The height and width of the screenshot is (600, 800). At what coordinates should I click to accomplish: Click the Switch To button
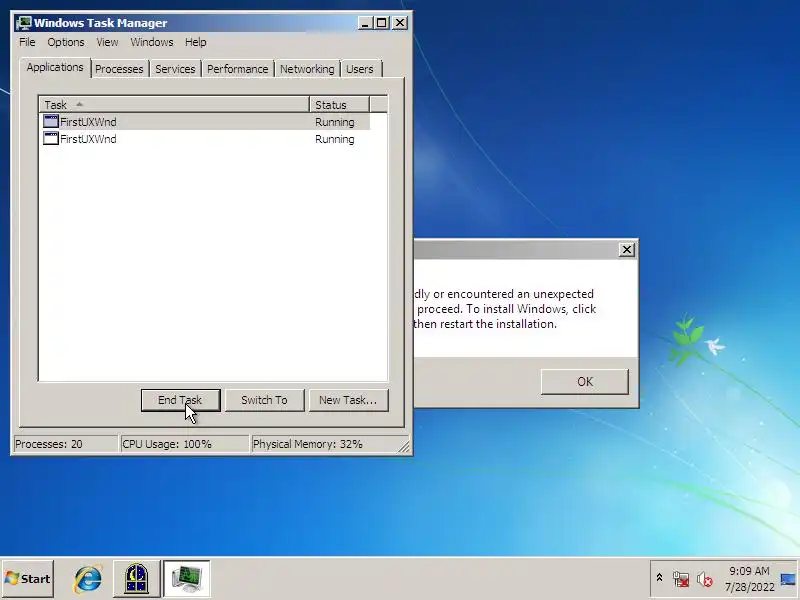[x=264, y=400]
